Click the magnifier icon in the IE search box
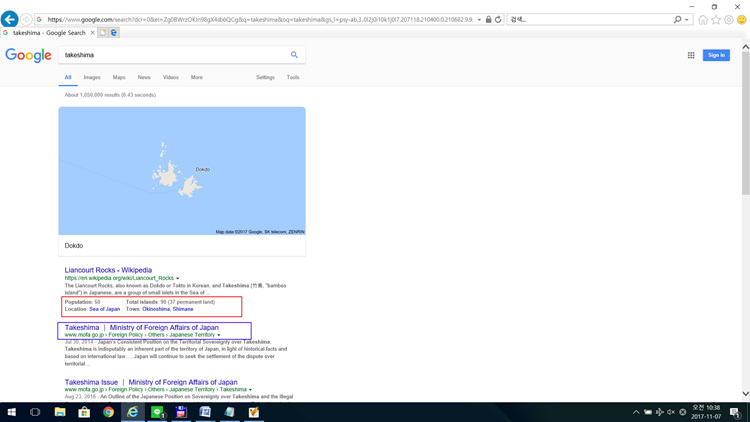750x422 pixels. point(677,20)
